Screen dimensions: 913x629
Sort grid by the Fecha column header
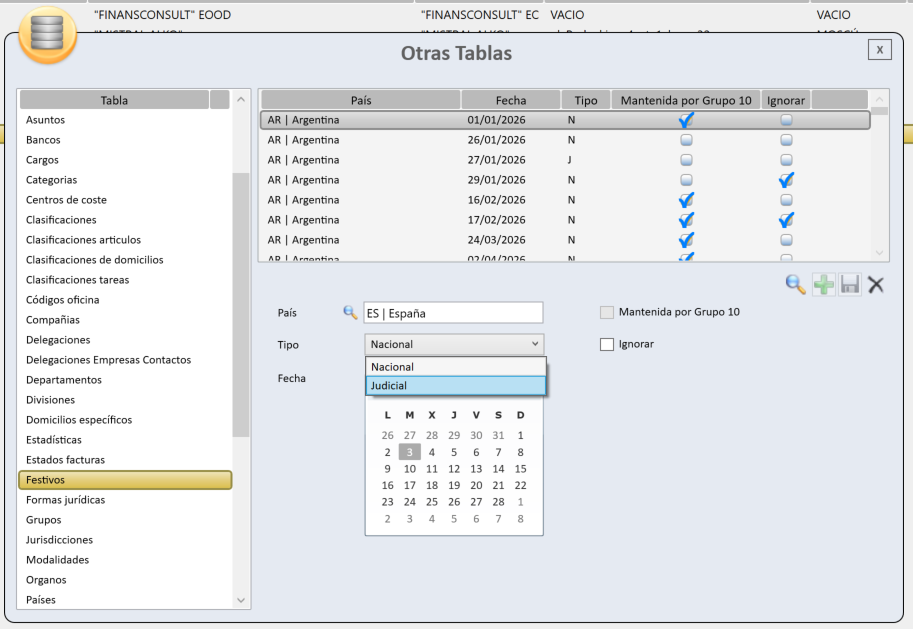[510, 100]
